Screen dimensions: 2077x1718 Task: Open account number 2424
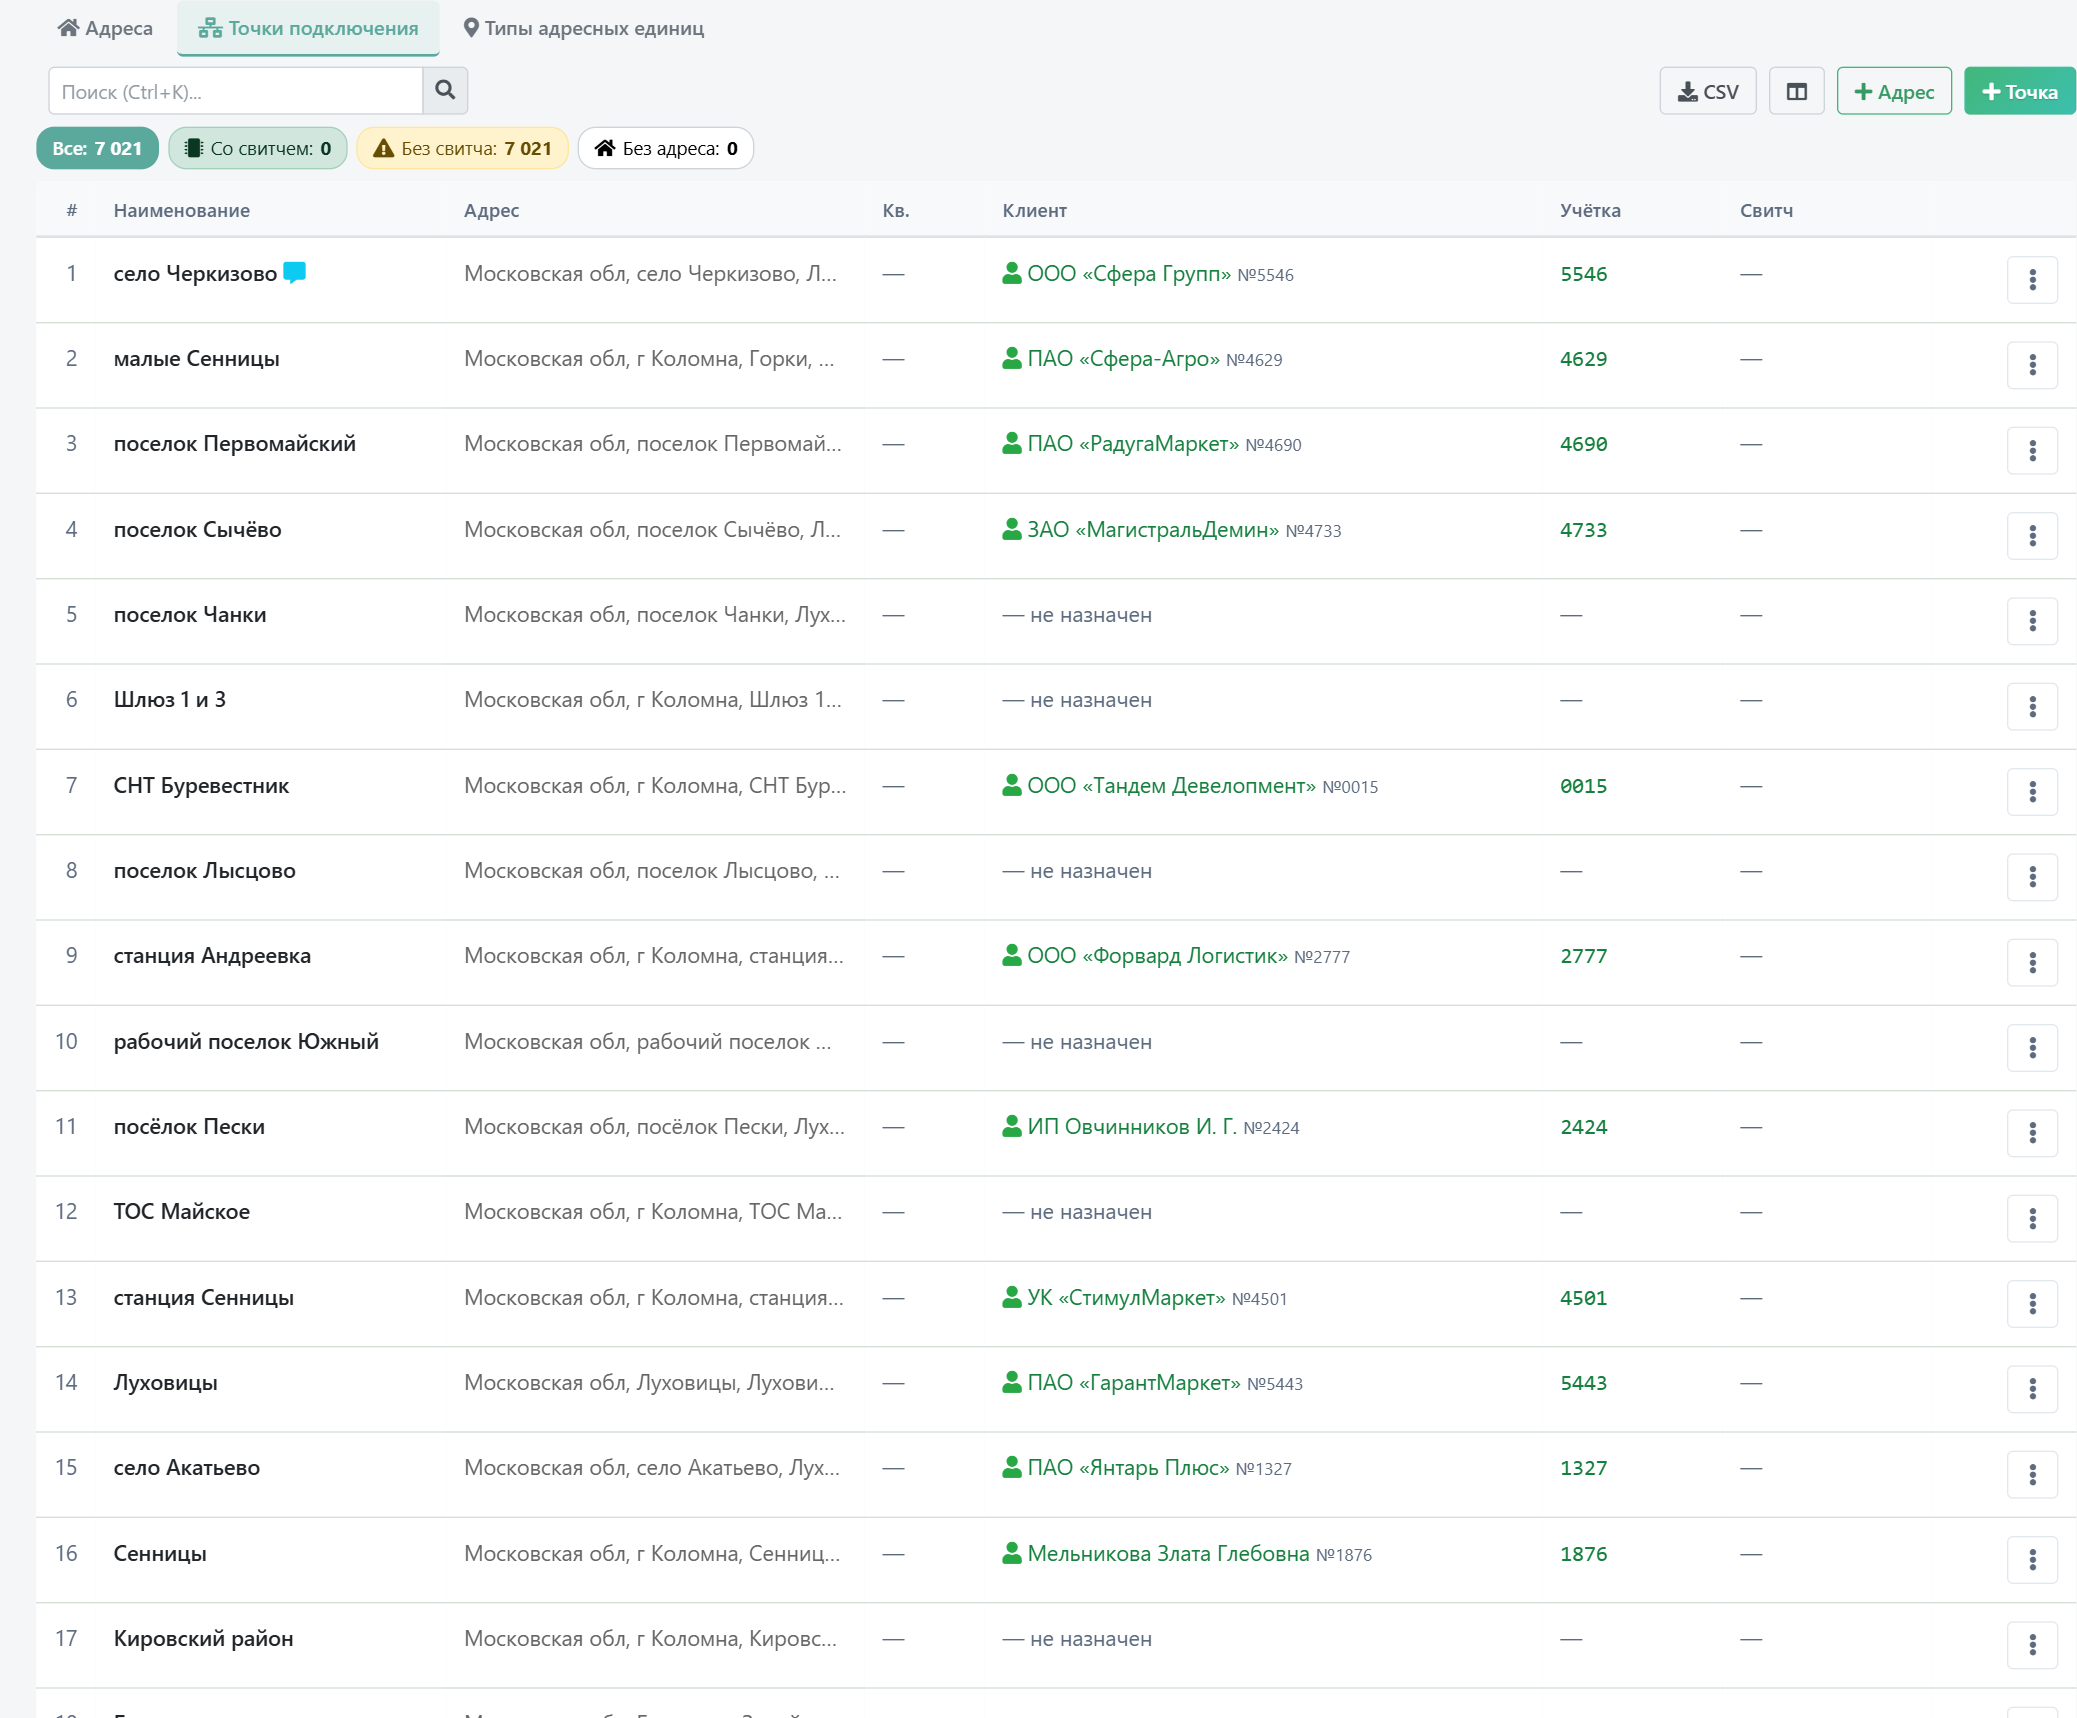click(1583, 1127)
